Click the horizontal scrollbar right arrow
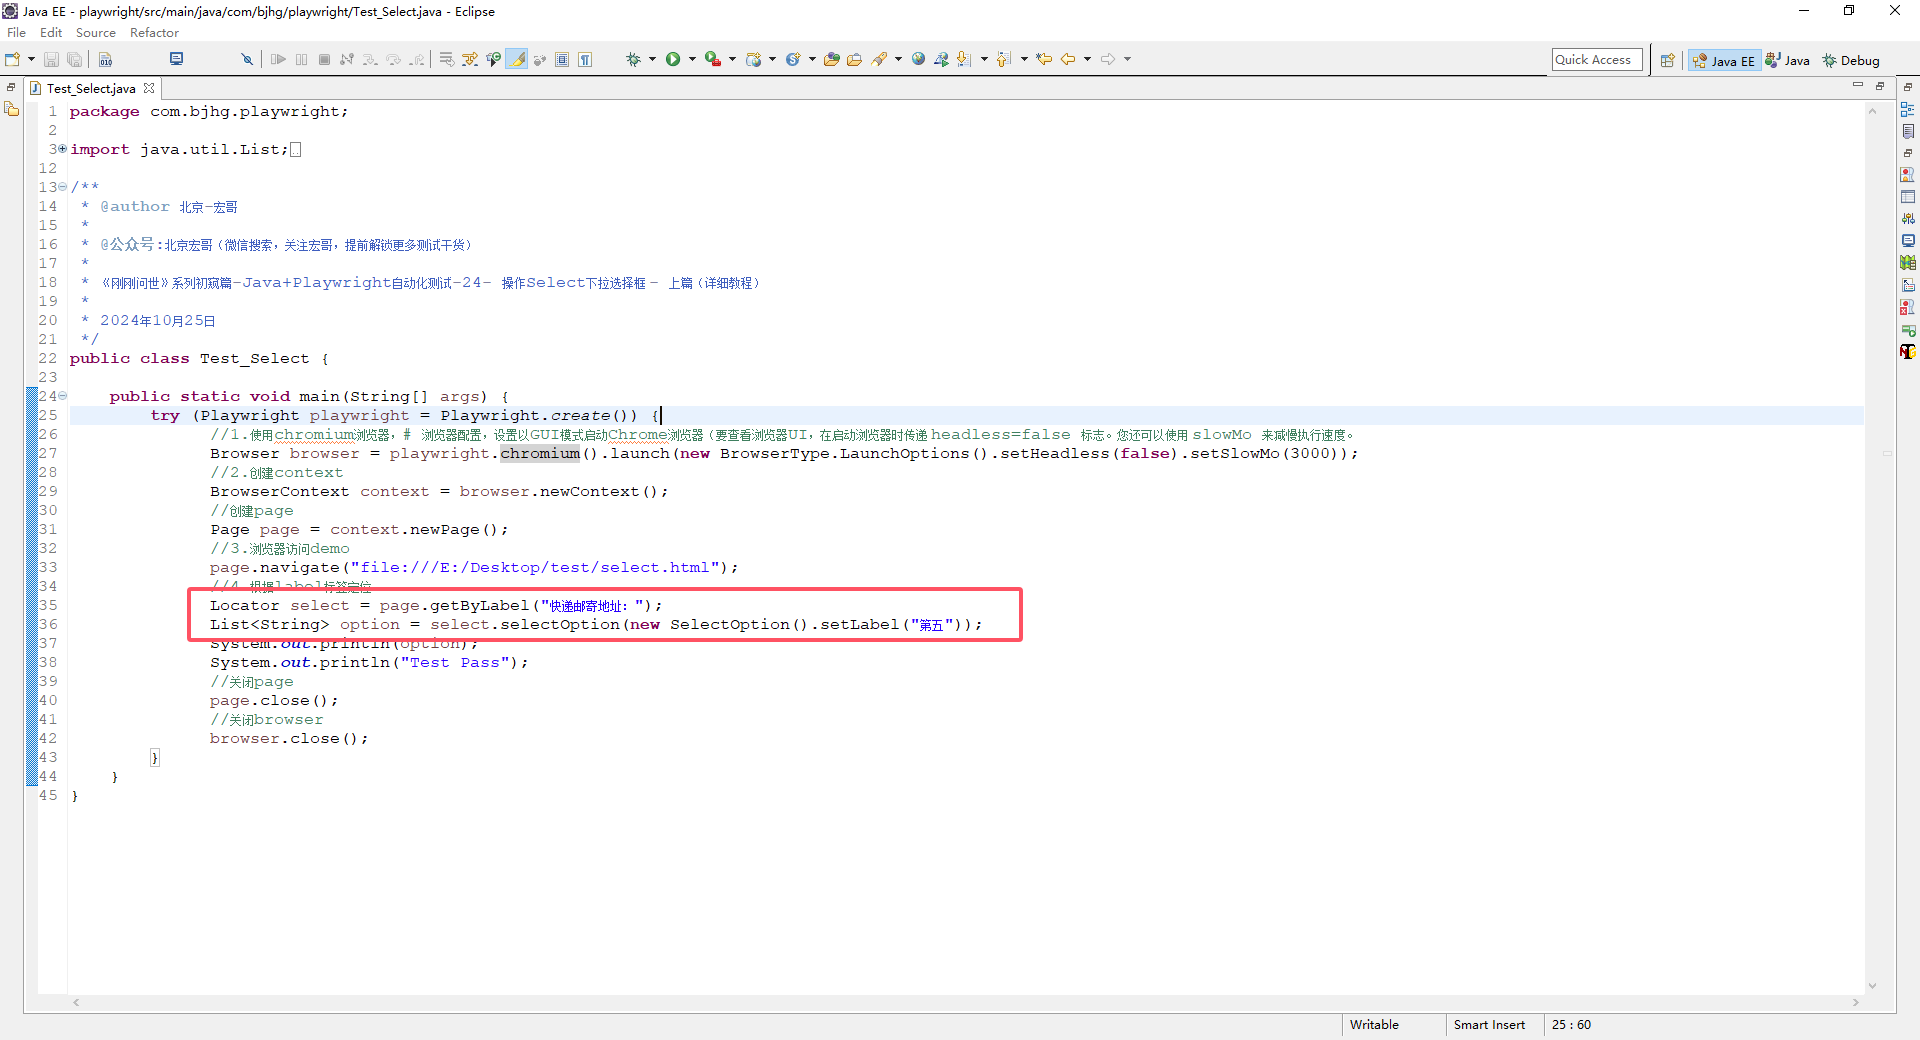1920x1040 pixels. click(x=1855, y=1002)
